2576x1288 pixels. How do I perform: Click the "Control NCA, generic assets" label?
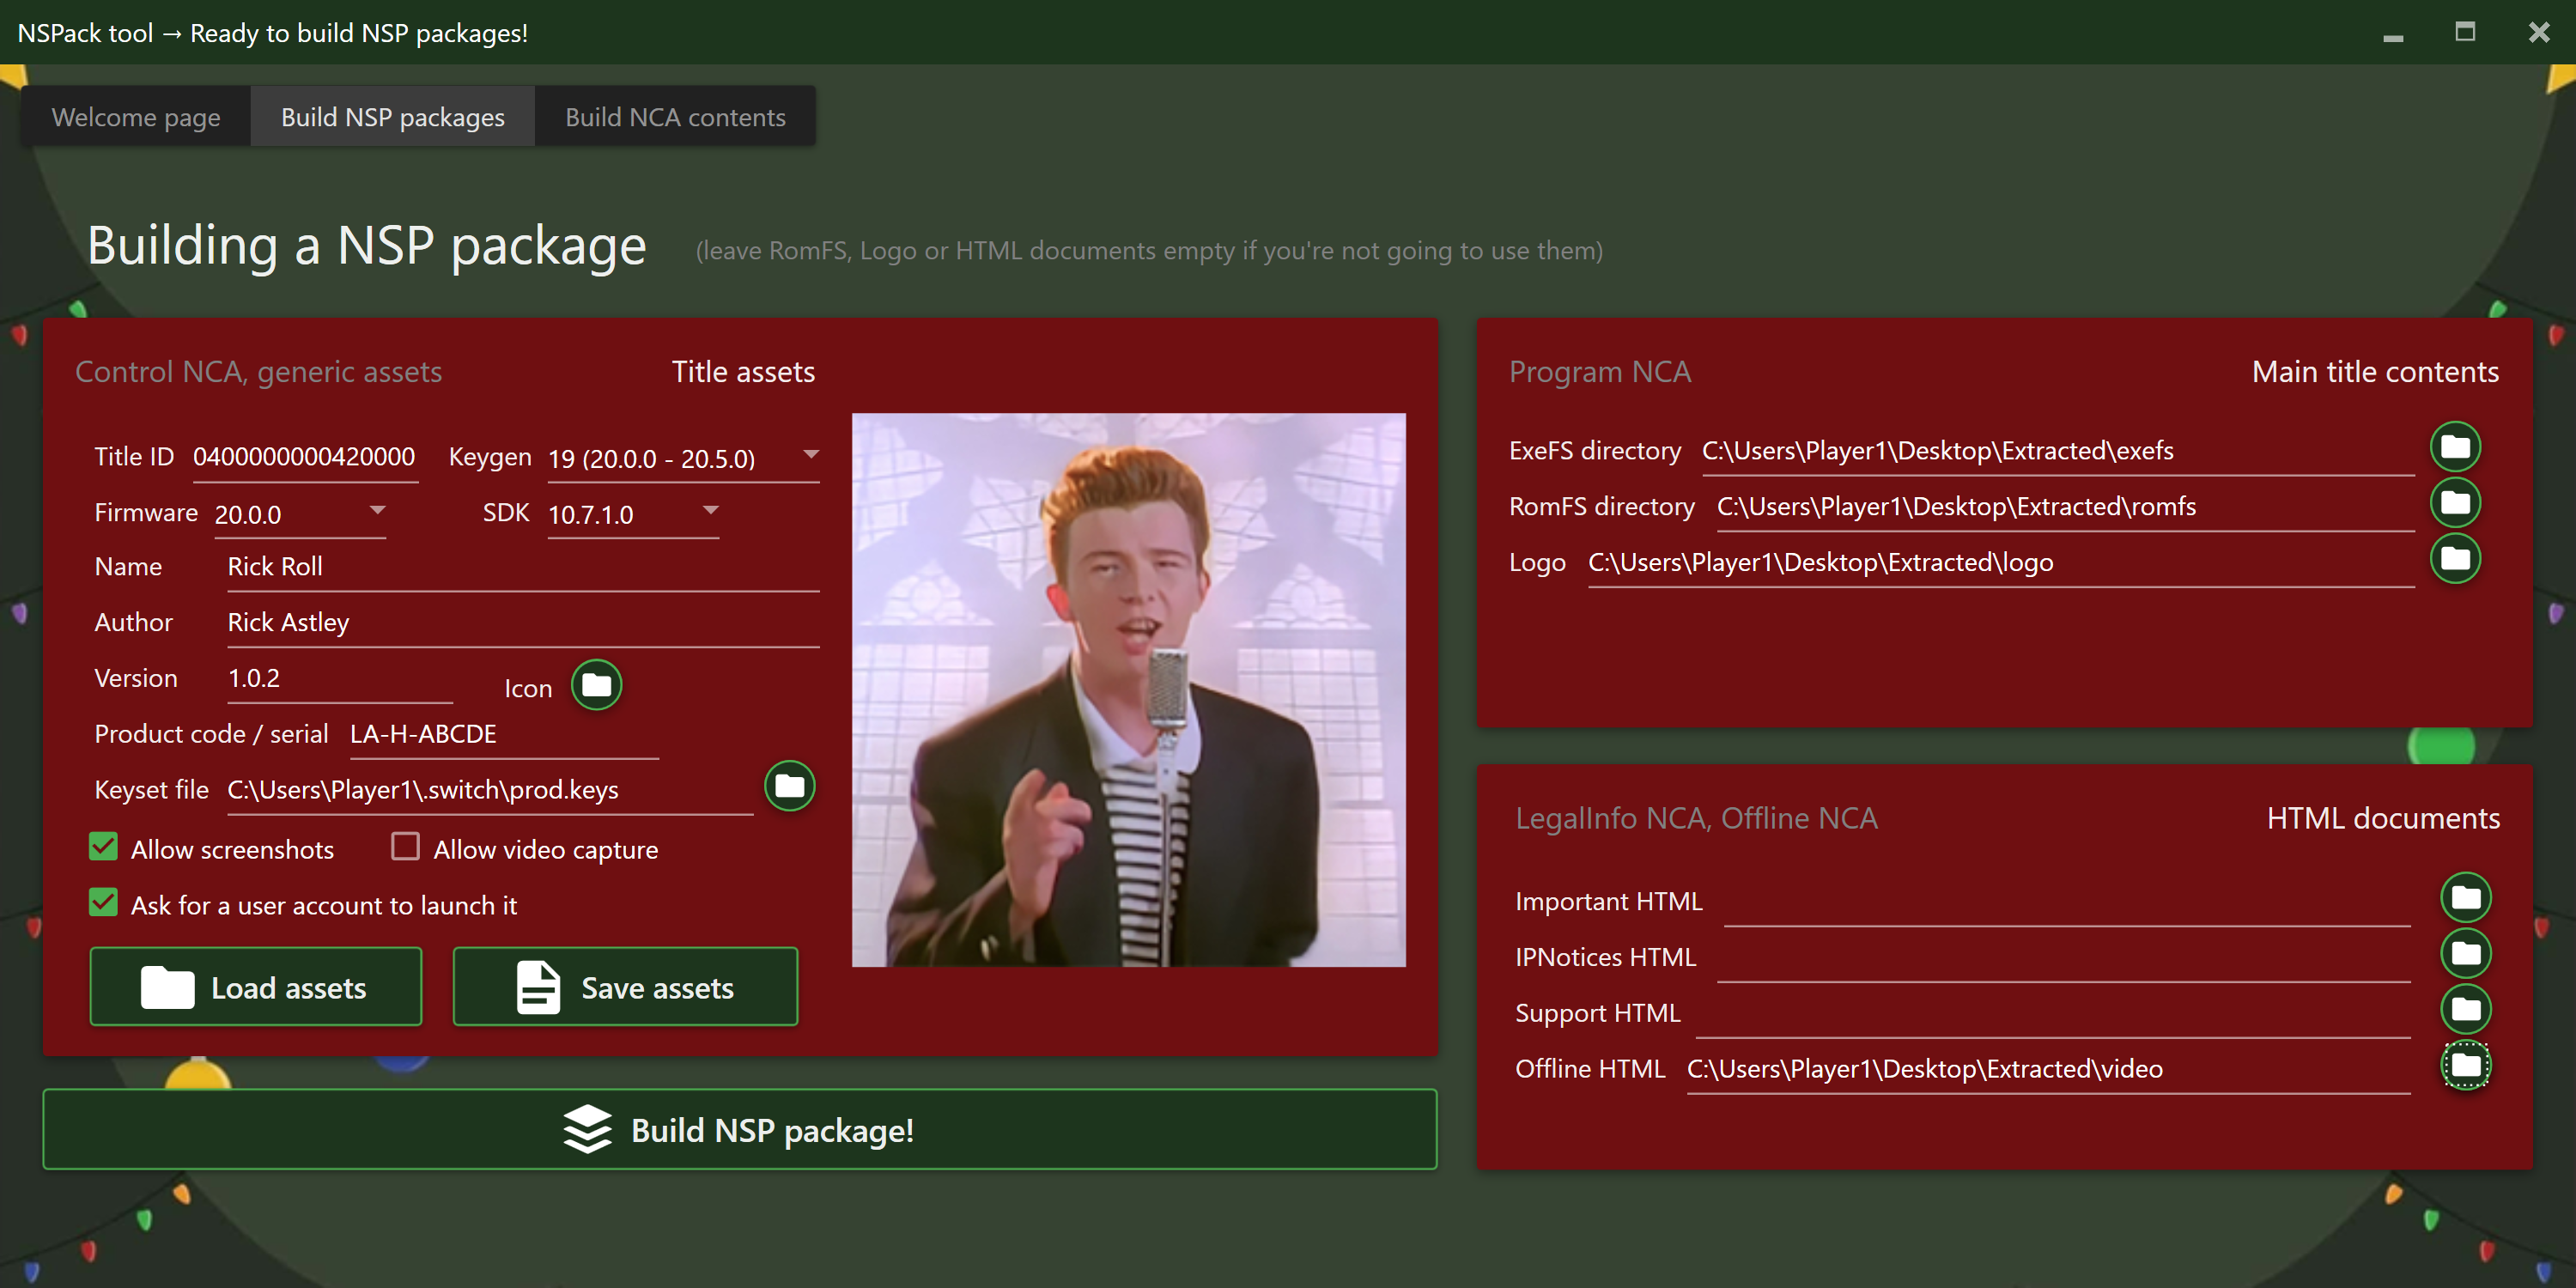point(259,373)
